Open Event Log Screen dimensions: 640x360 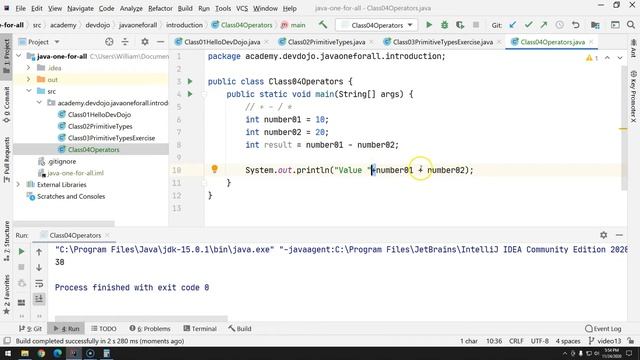[x=603, y=329]
